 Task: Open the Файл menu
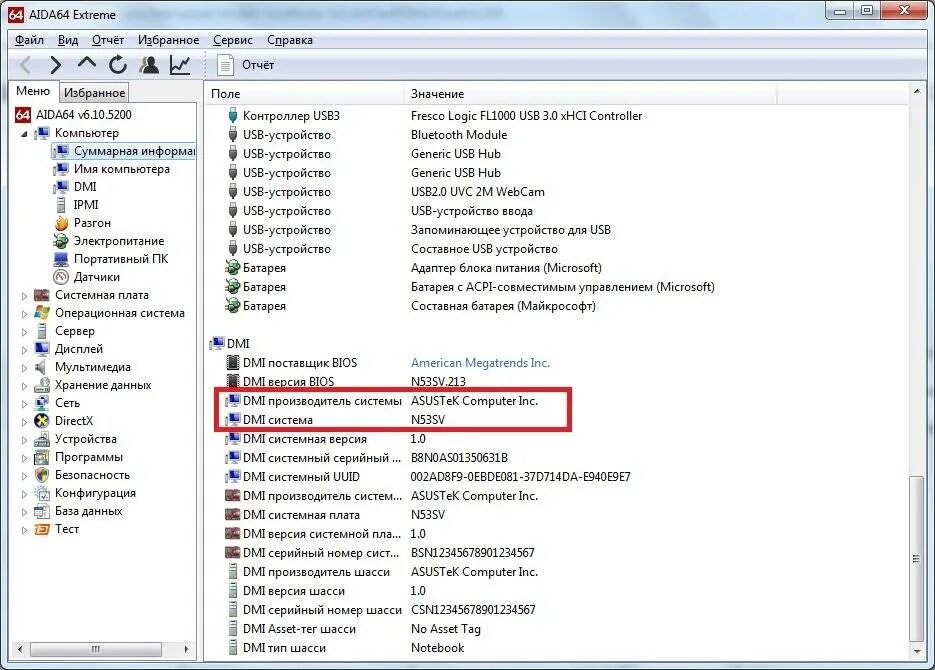(29, 40)
